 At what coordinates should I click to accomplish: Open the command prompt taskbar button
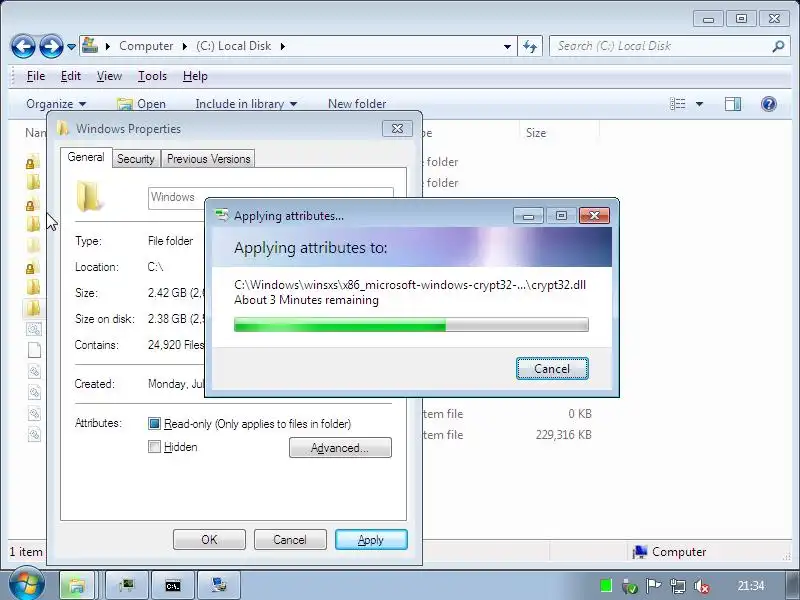173,585
